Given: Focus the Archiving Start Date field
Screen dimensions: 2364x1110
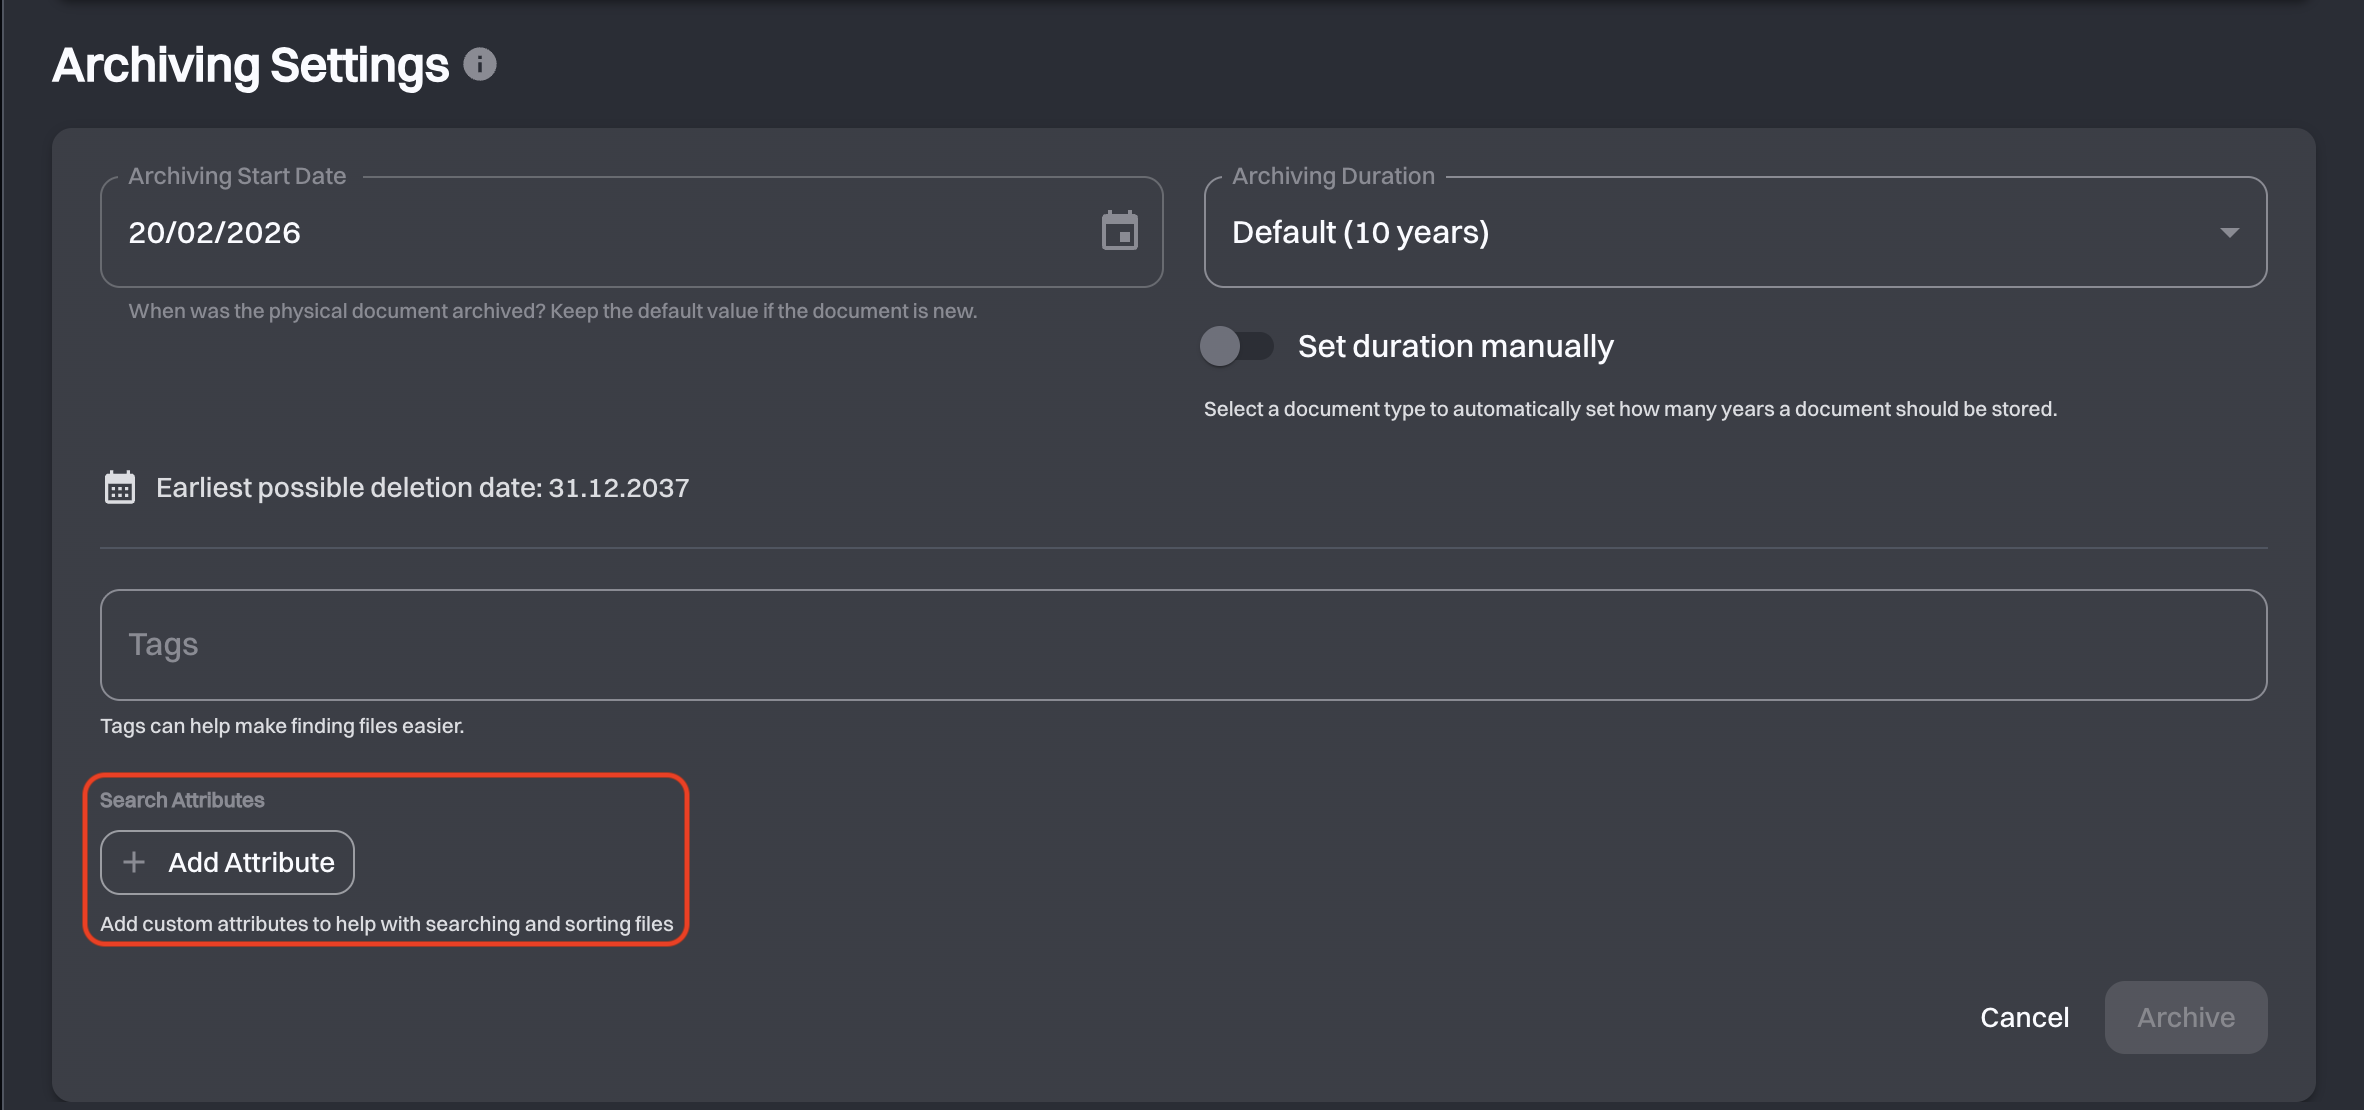Looking at the screenshot, I should [x=631, y=232].
